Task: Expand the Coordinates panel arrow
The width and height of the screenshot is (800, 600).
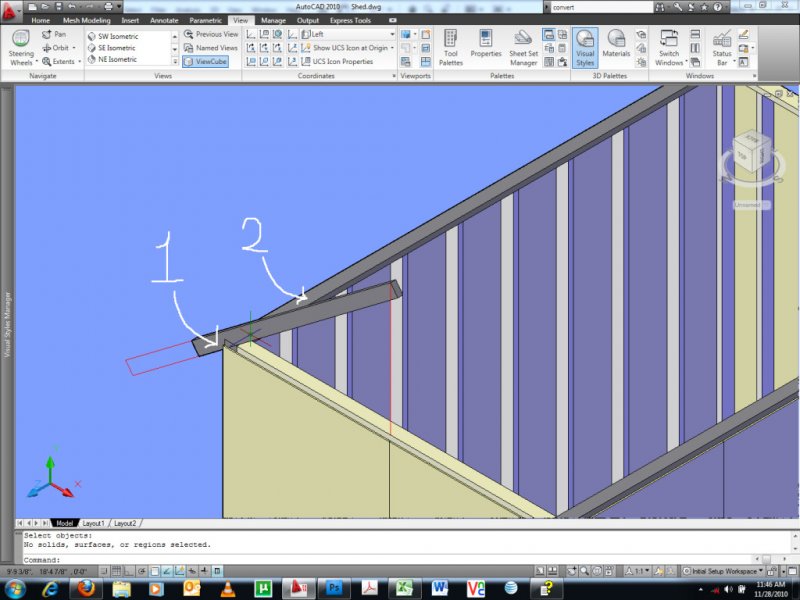Action: pos(394,76)
